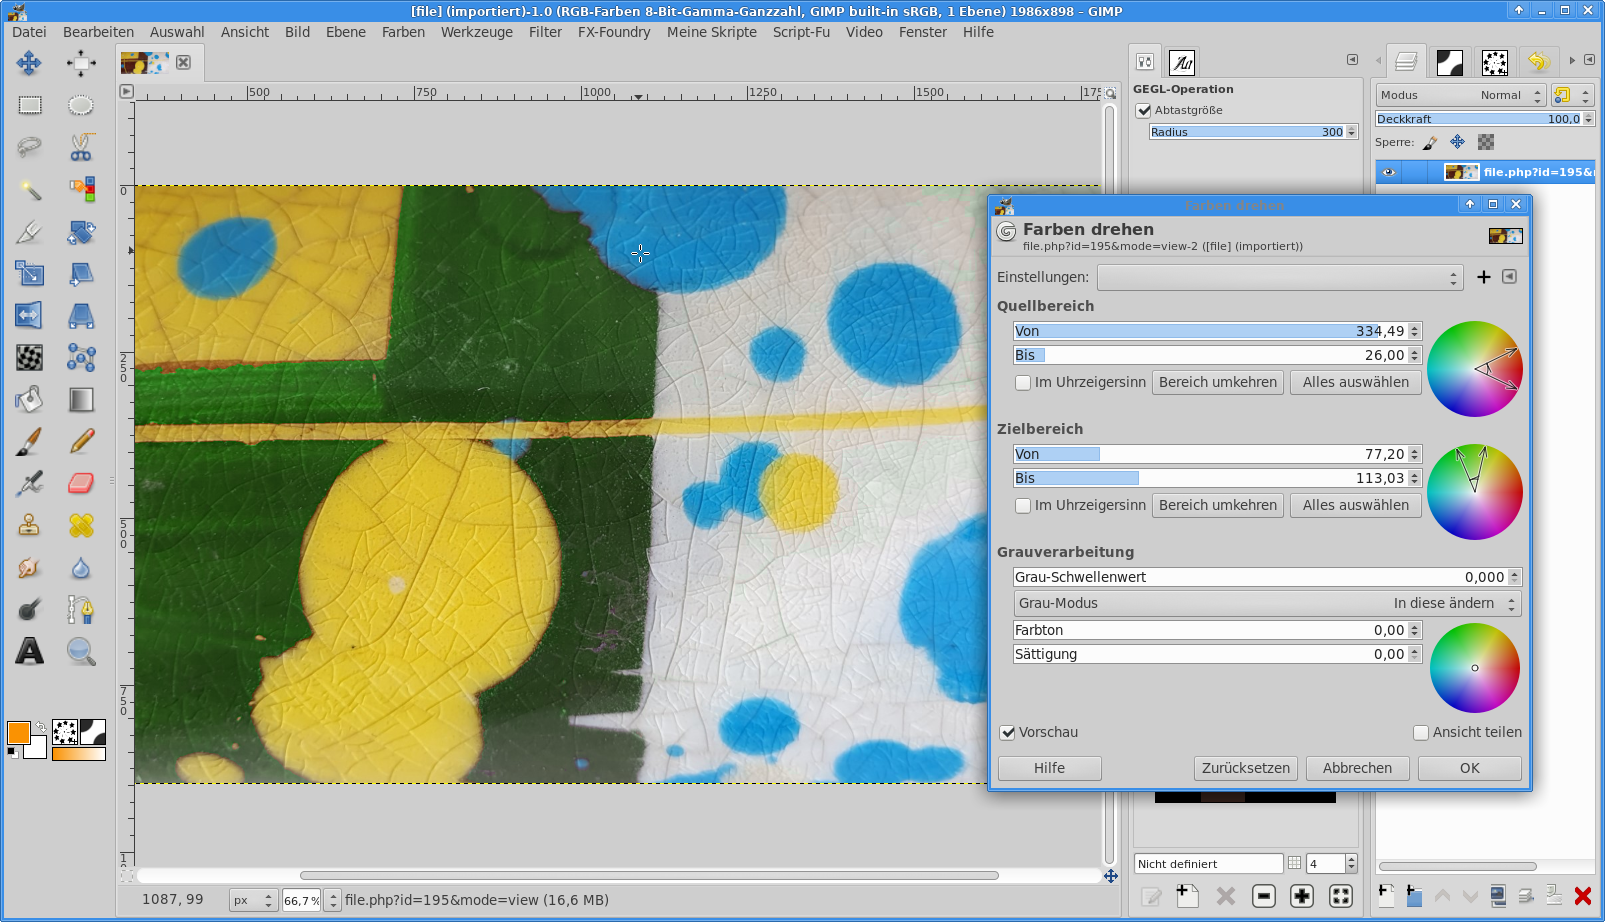
Task: Select the Move tool in toolbox
Action: (x=29, y=63)
